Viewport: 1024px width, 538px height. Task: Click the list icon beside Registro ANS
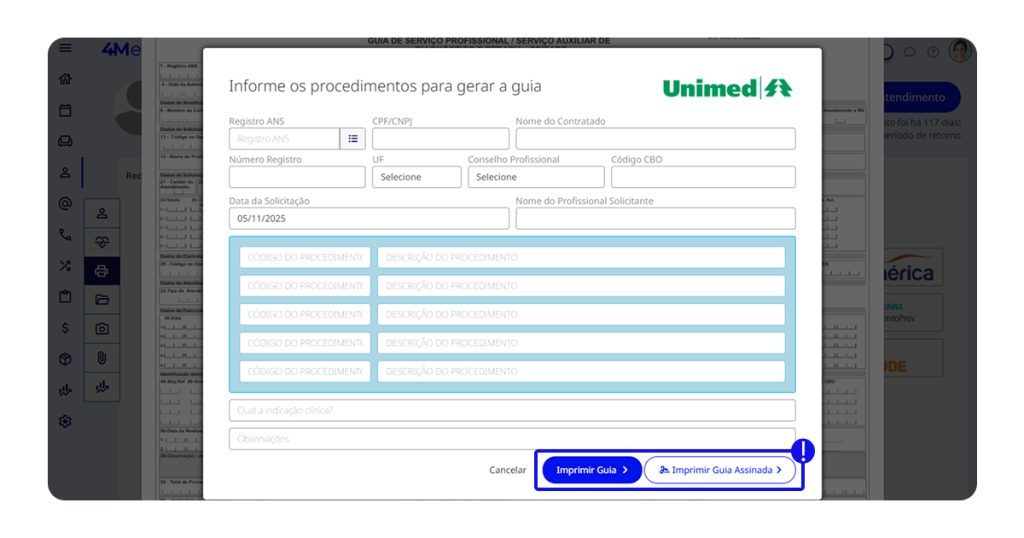pos(353,139)
